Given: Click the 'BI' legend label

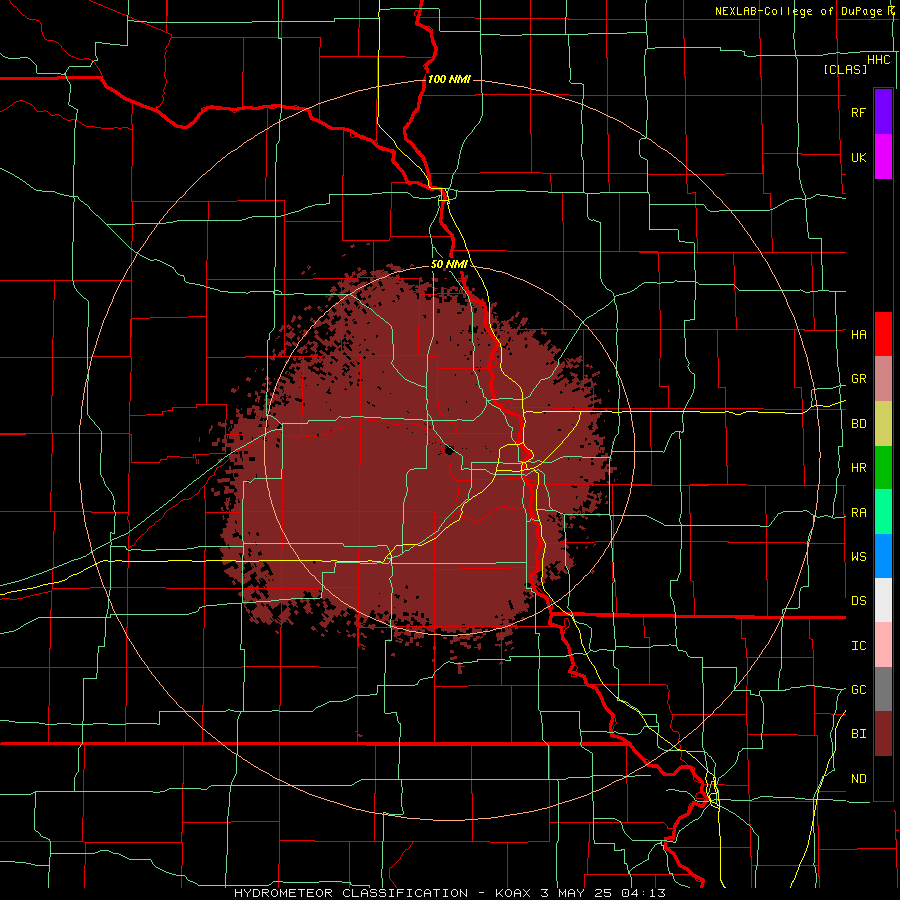Looking at the screenshot, I should tap(859, 734).
